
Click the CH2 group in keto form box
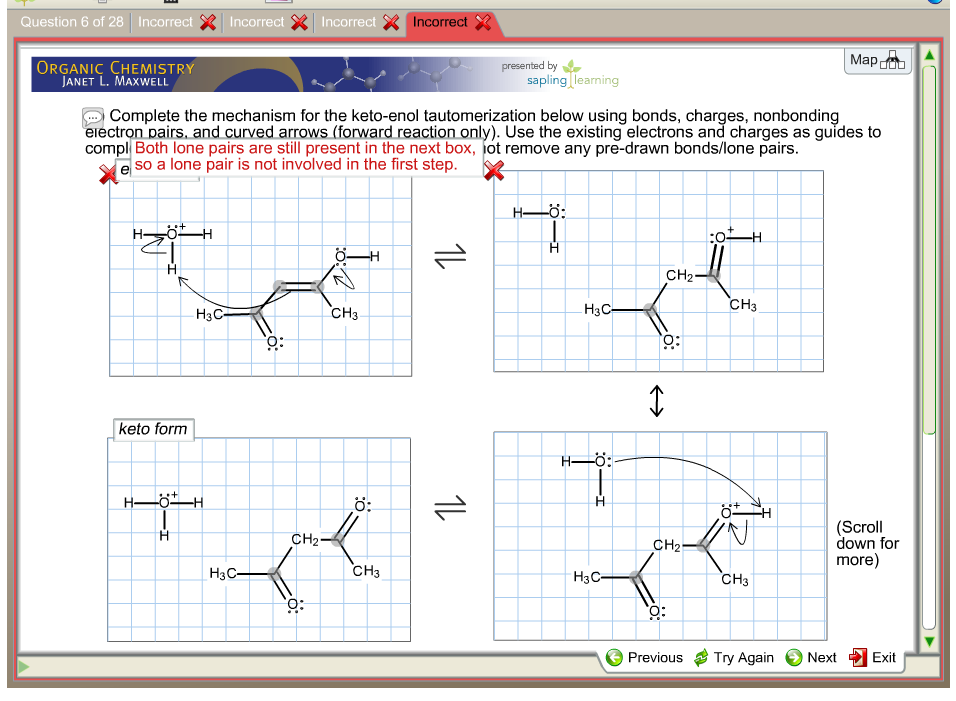[306, 540]
